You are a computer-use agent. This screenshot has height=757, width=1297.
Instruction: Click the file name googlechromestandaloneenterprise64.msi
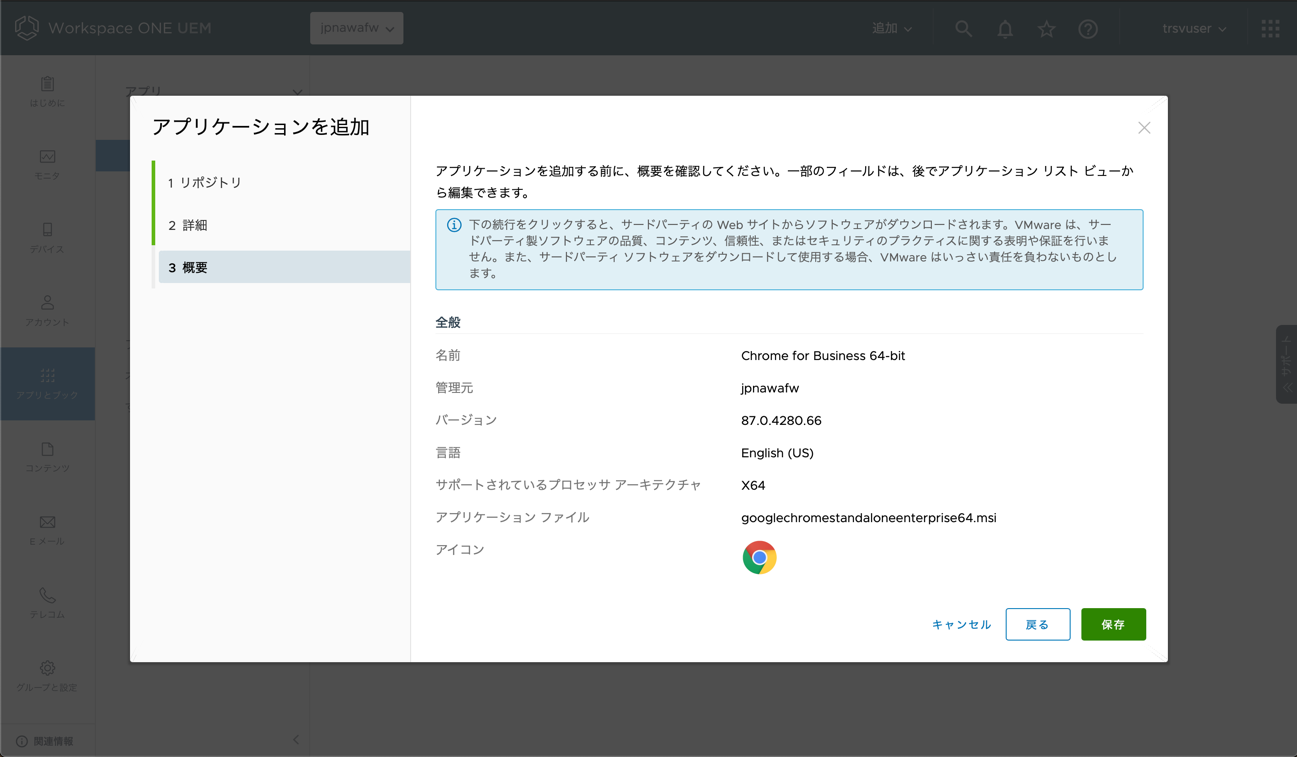tap(868, 518)
